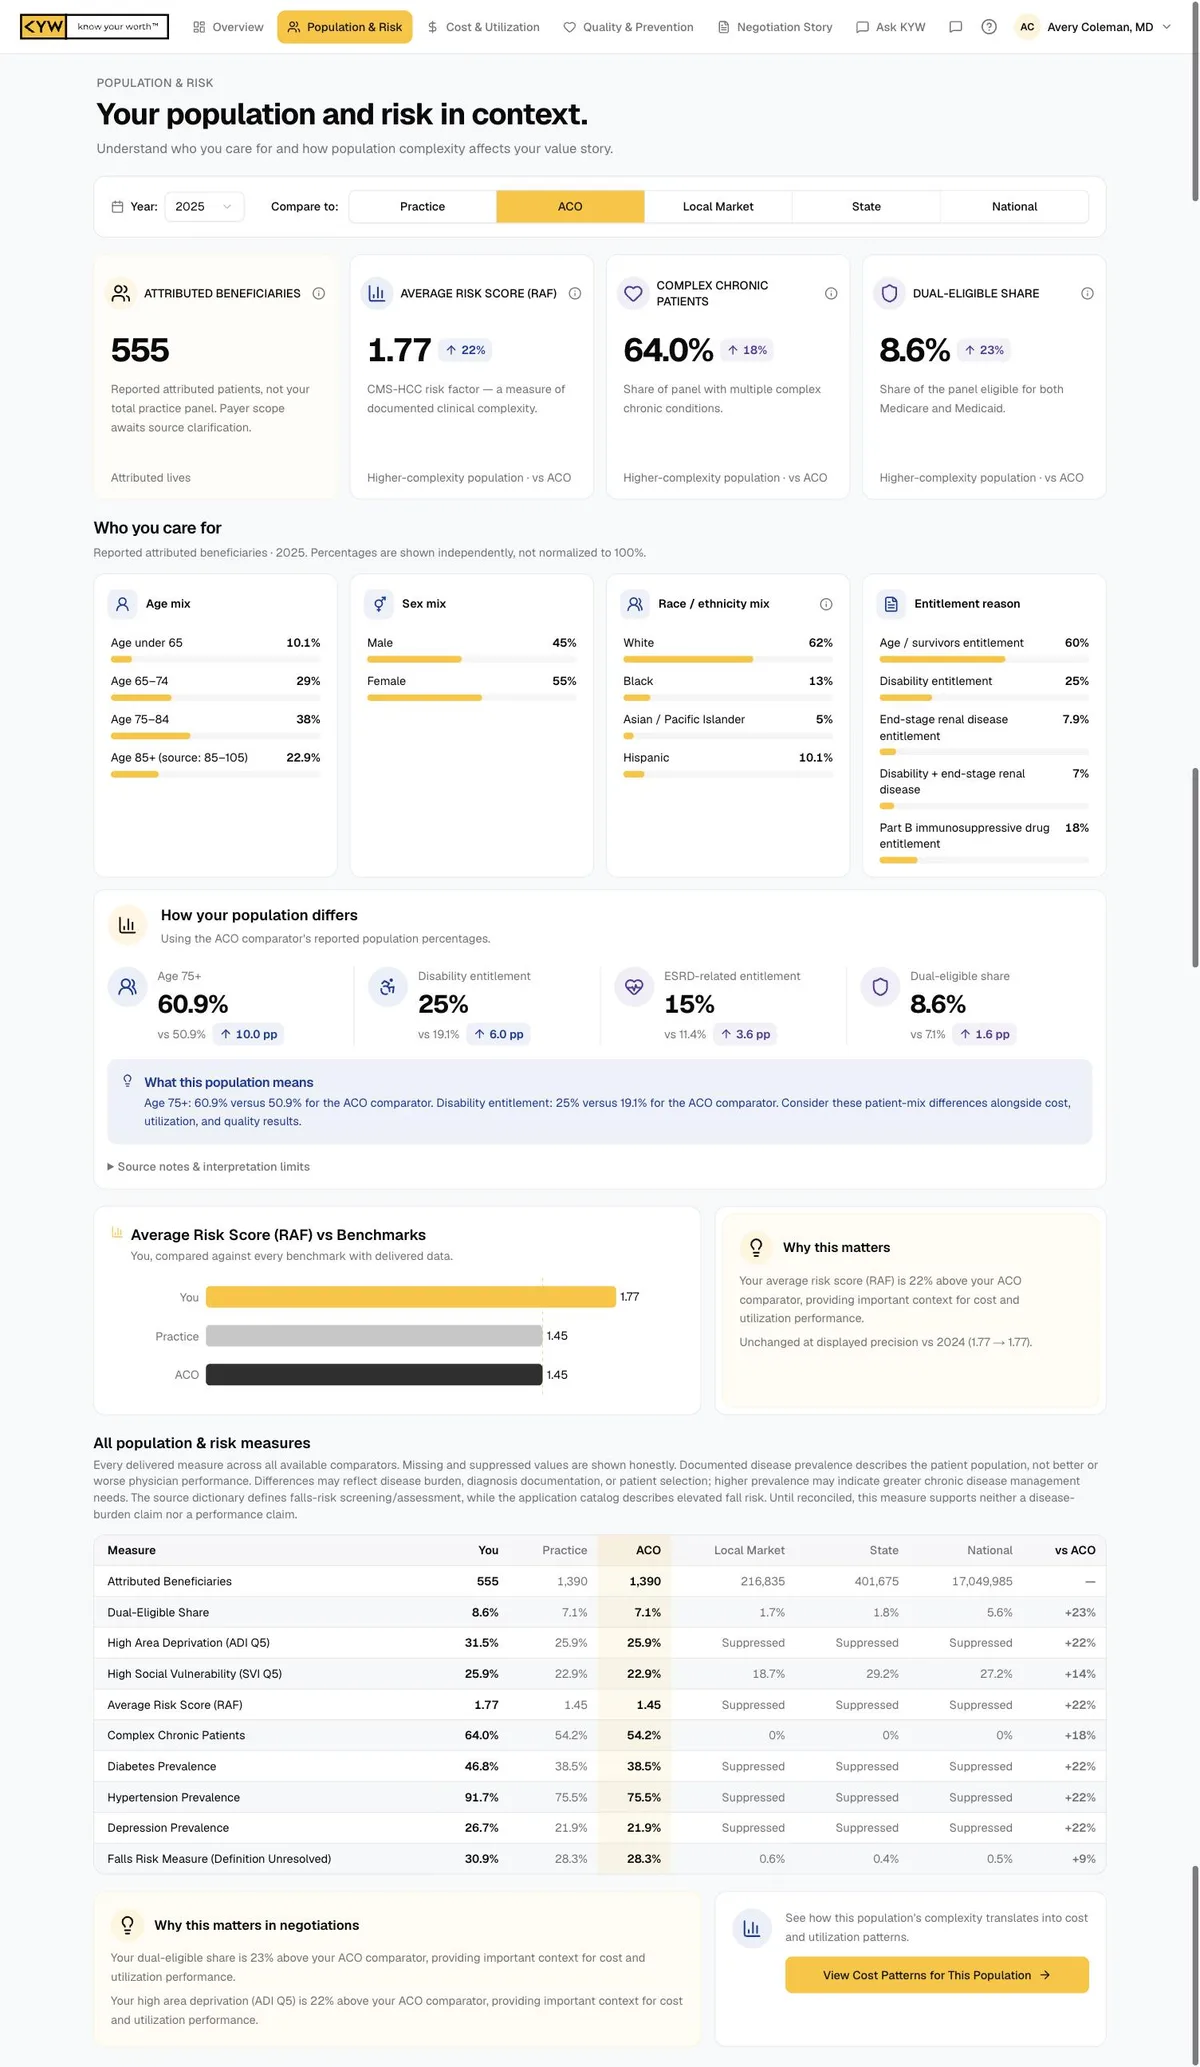1200x2067 pixels.
Task: Click the Entitlement reason document icon
Action: pos(891,604)
